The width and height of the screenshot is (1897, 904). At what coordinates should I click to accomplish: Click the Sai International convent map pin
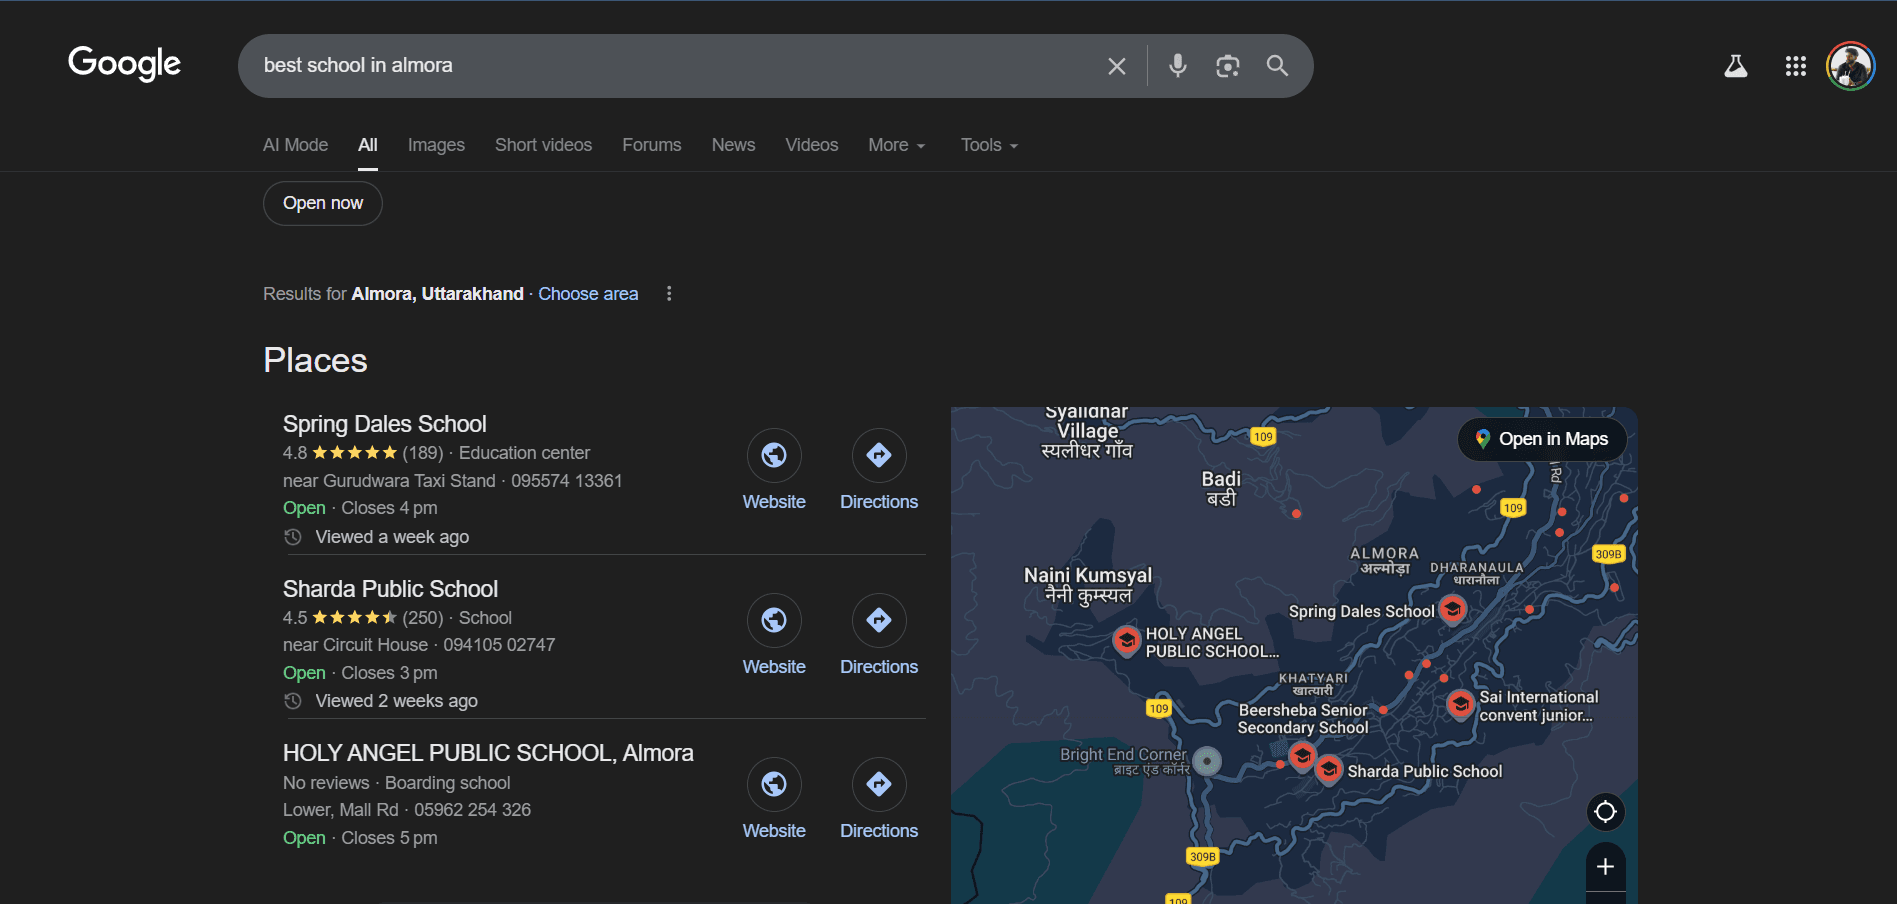tap(1460, 704)
